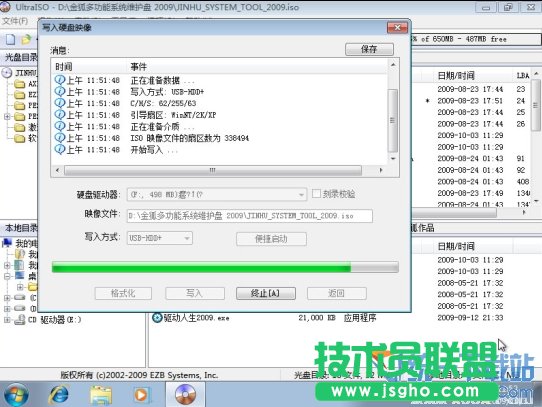The height and width of the screenshot is (407, 542).
Task: Select the ISO 映像文件的扇区数 log row
Action: tap(220, 138)
